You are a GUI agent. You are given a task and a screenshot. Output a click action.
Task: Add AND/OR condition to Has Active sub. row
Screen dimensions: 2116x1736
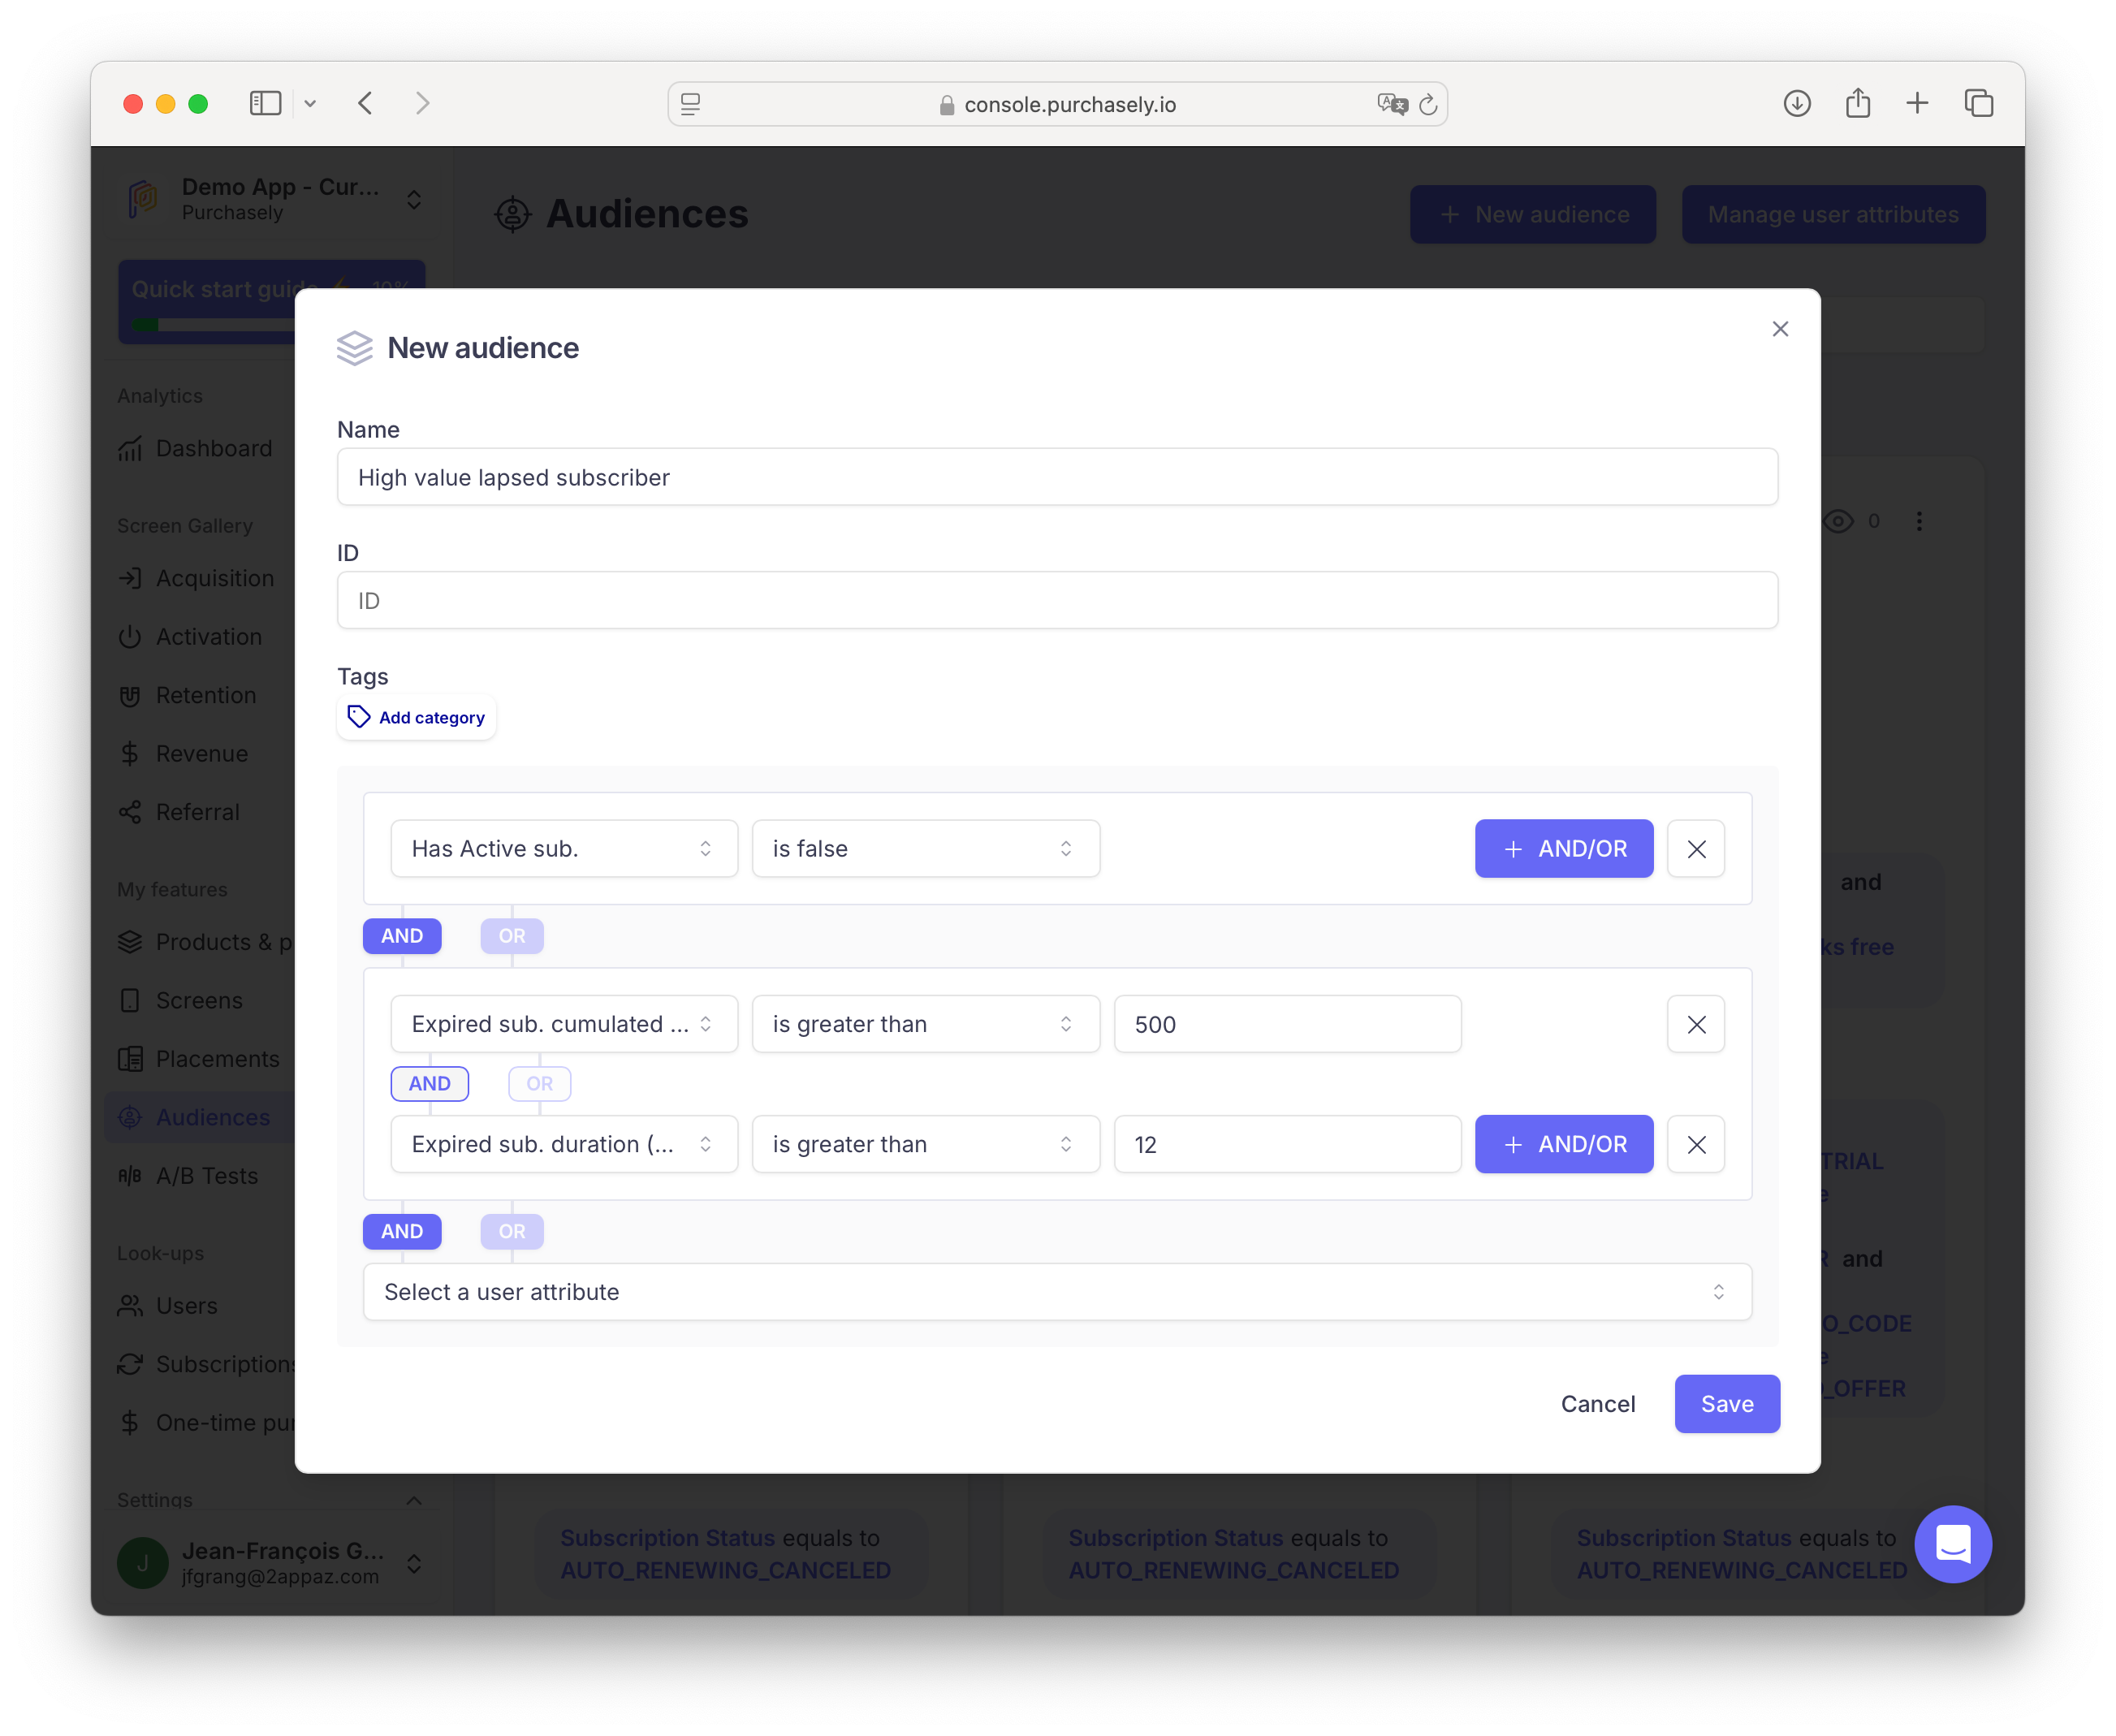(x=1563, y=848)
